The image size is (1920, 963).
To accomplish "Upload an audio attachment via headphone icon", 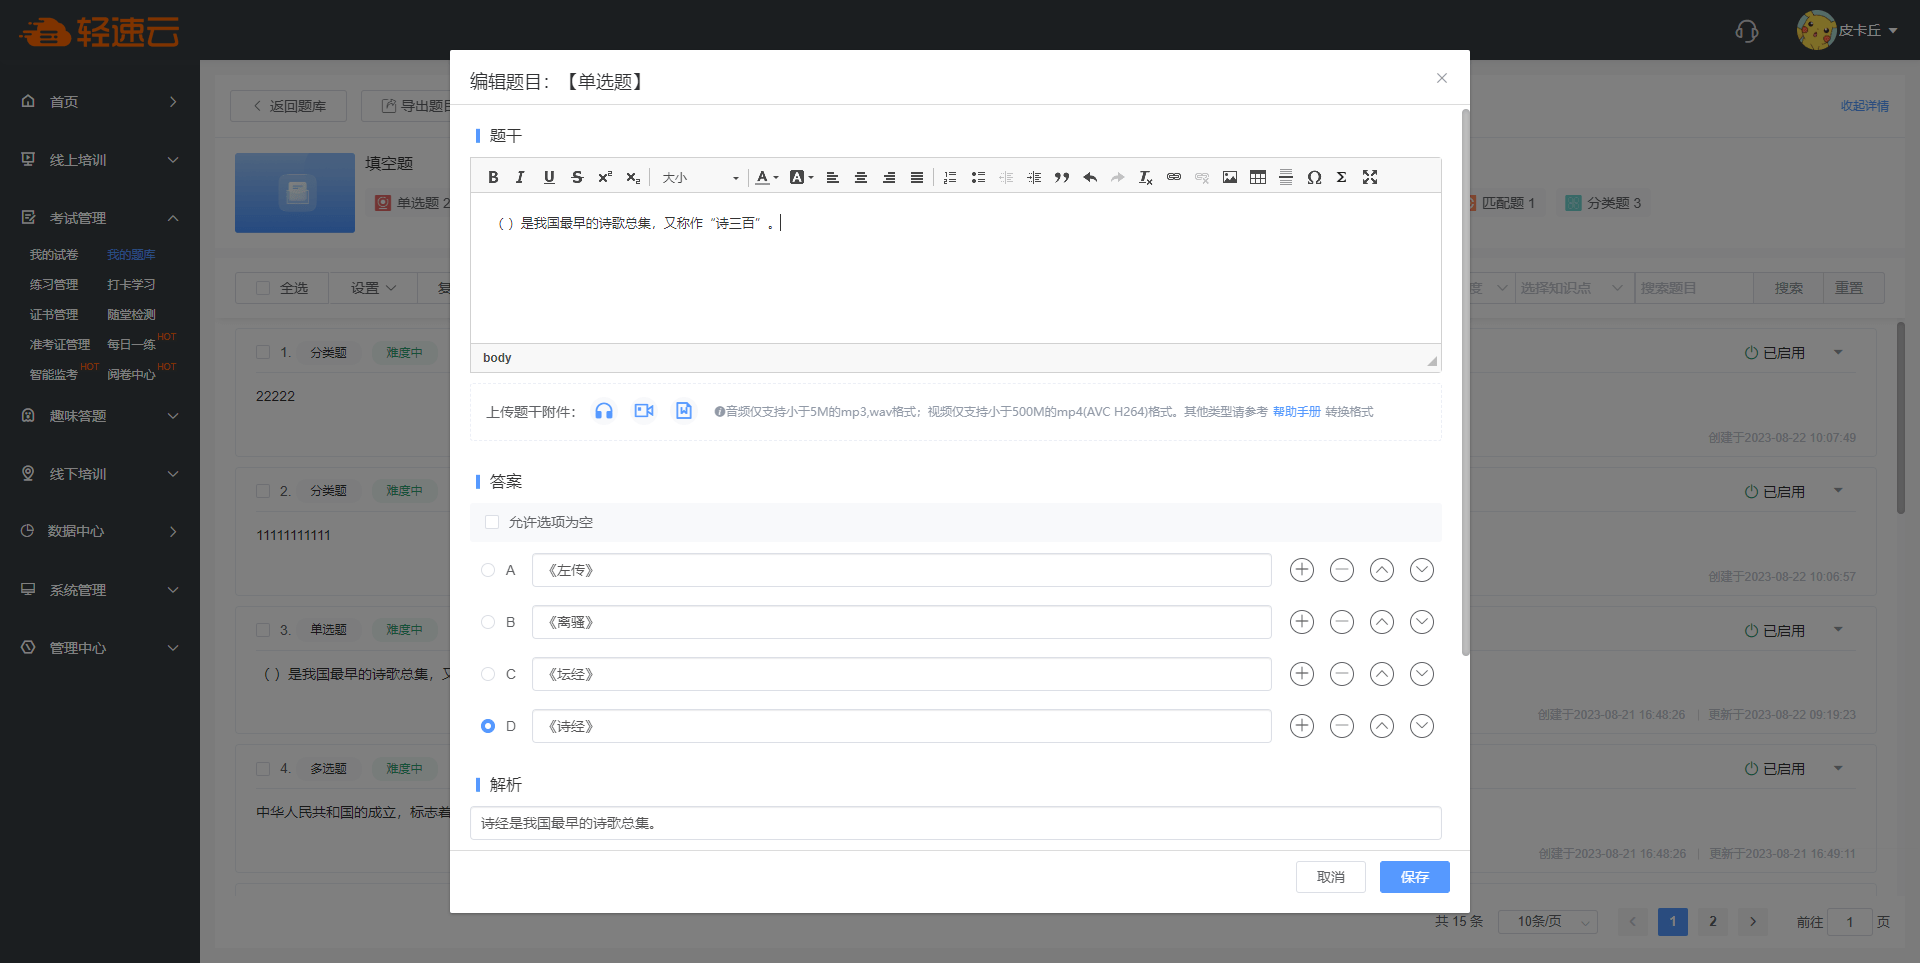I will (x=604, y=411).
